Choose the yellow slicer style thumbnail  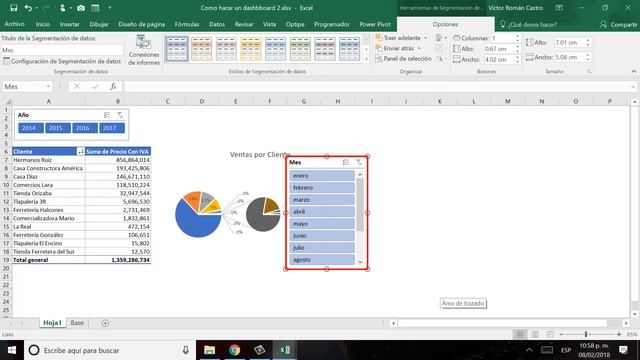(x=251, y=49)
